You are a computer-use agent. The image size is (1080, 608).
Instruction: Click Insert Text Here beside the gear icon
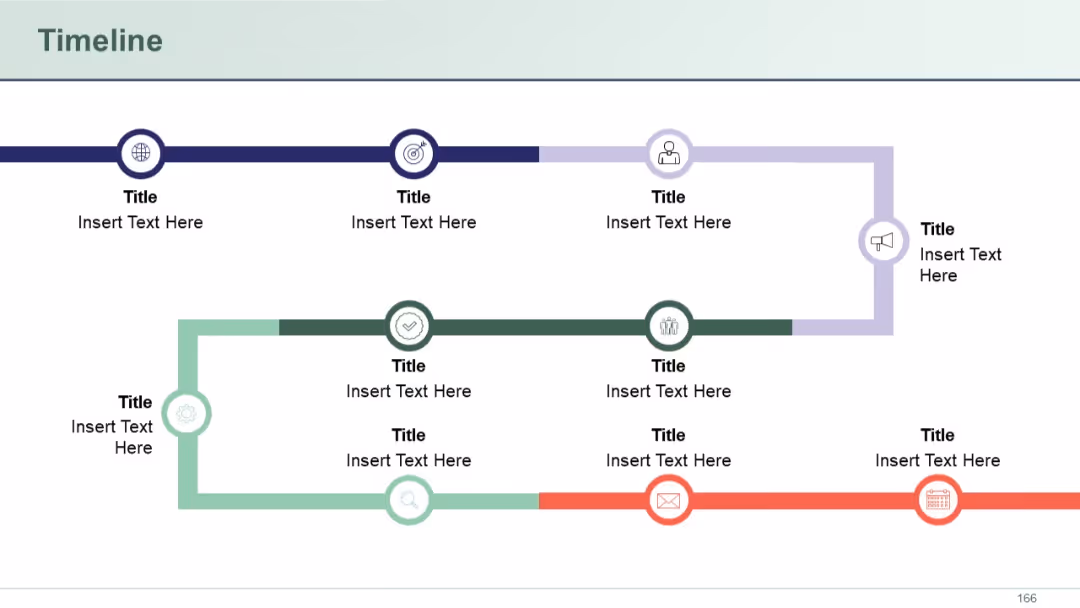click(112, 437)
